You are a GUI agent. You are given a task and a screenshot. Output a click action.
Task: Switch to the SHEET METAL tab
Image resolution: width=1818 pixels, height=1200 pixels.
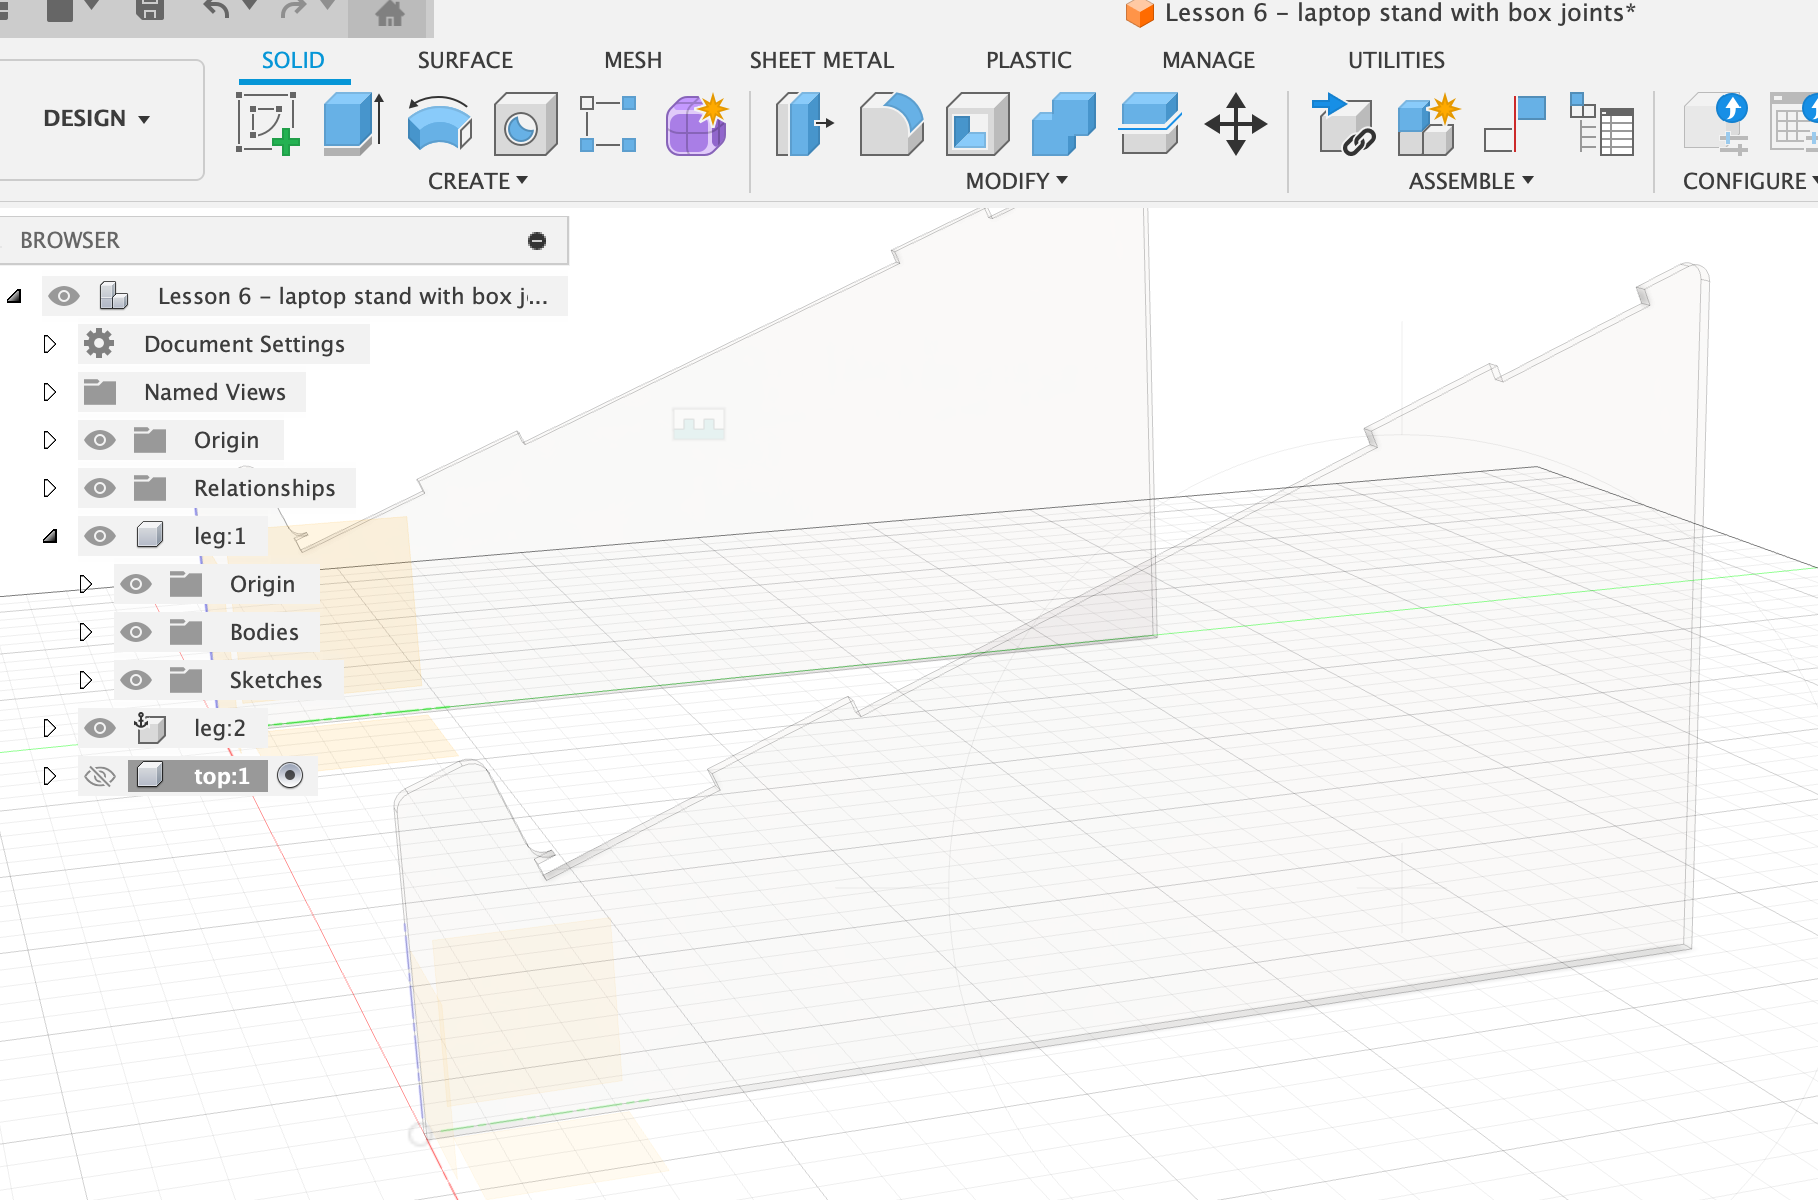(x=821, y=60)
